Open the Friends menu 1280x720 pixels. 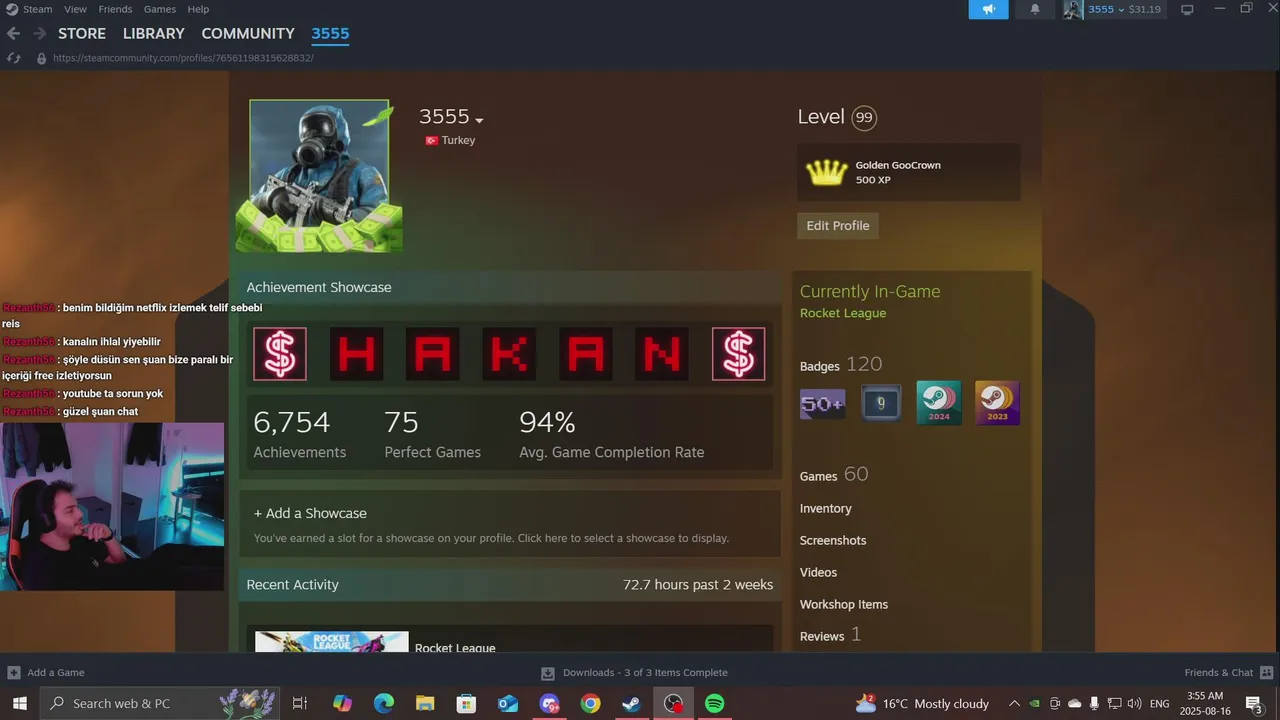(x=115, y=9)
